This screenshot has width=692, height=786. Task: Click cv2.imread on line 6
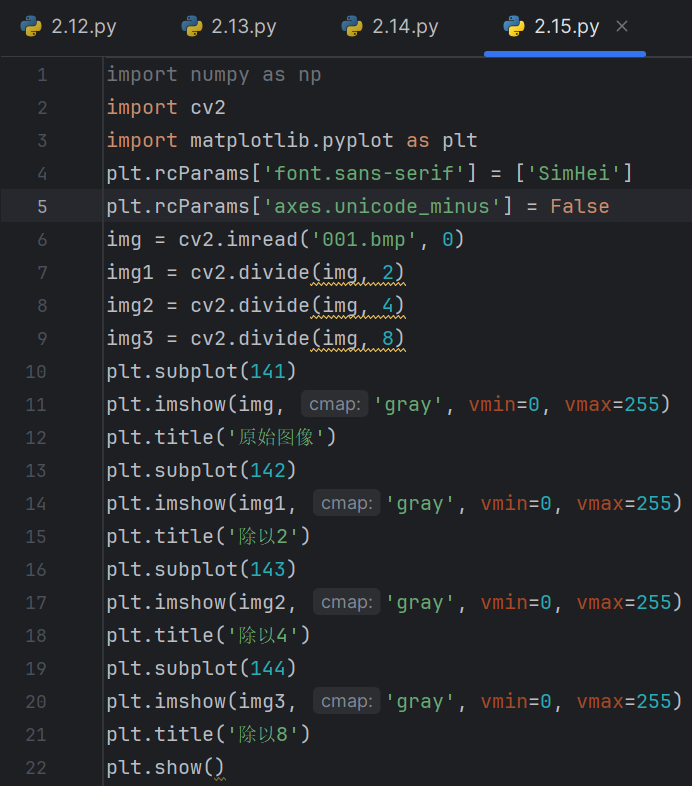(238, 240)
